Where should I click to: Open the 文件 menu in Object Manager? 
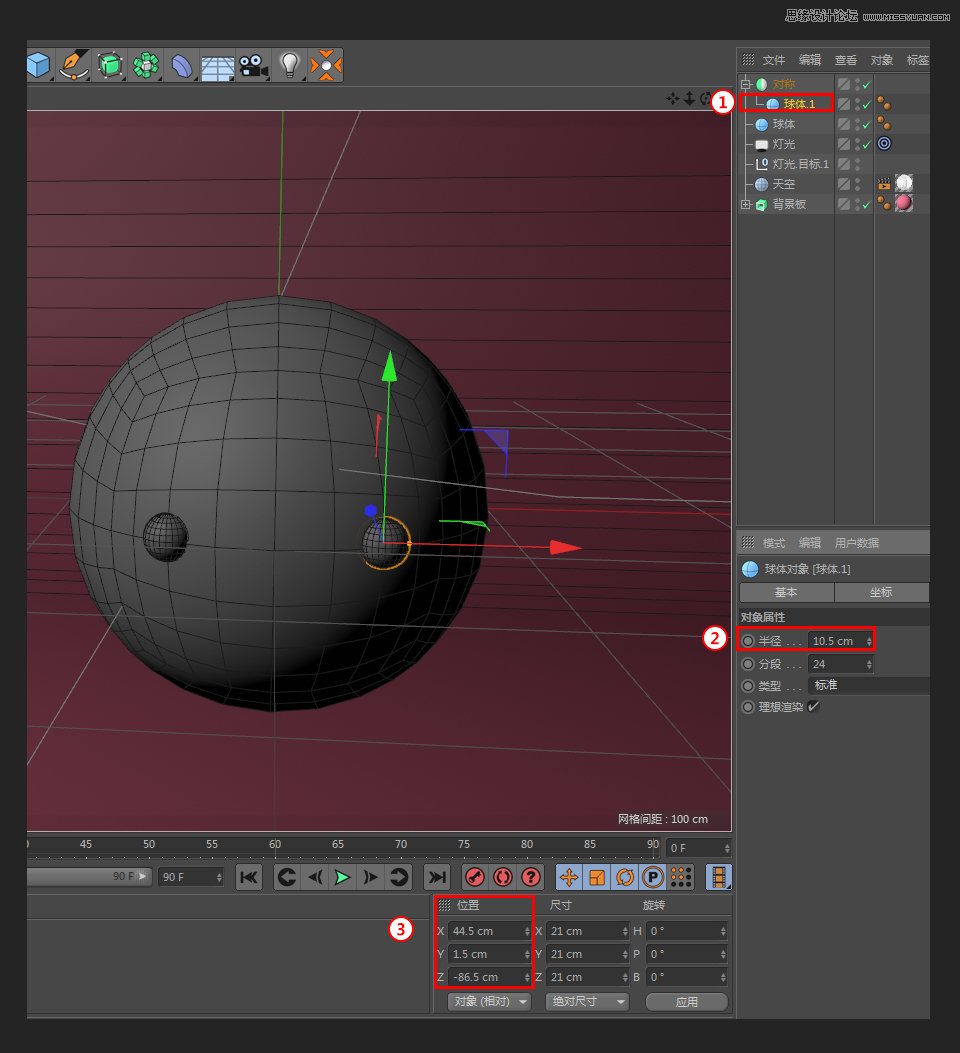[773, 59]
